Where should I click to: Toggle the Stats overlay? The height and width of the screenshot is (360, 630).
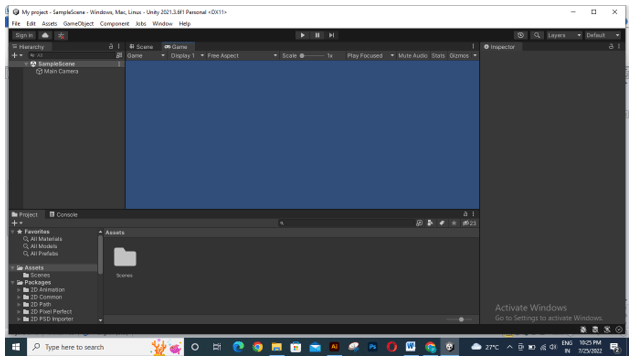click(438, 55)
